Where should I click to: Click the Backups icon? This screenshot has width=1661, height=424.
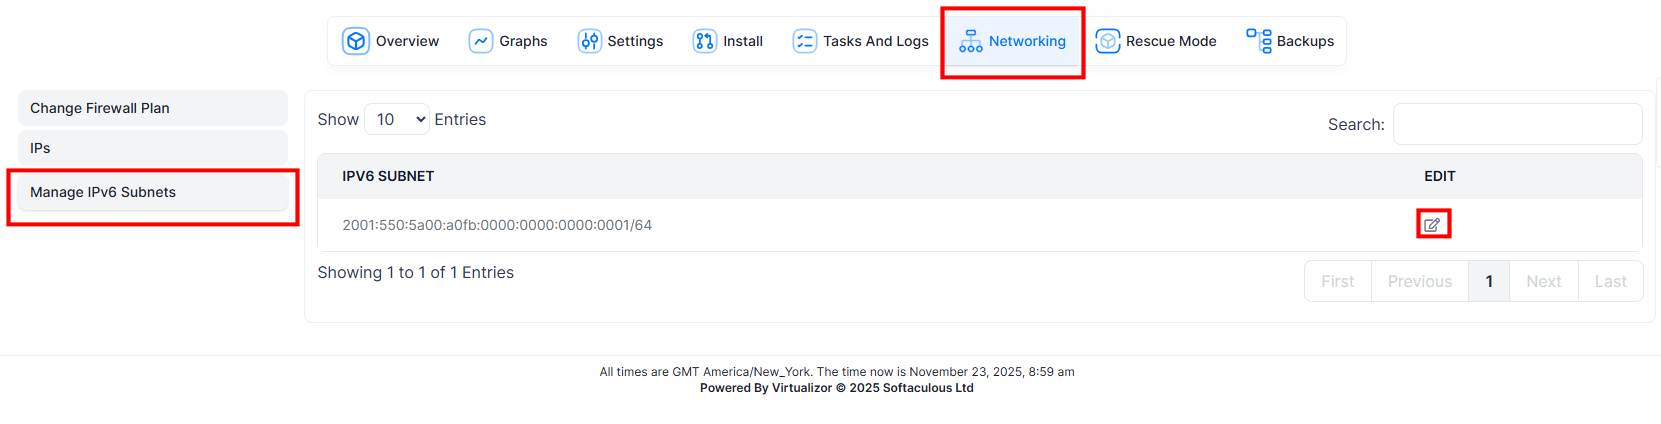1259,40
